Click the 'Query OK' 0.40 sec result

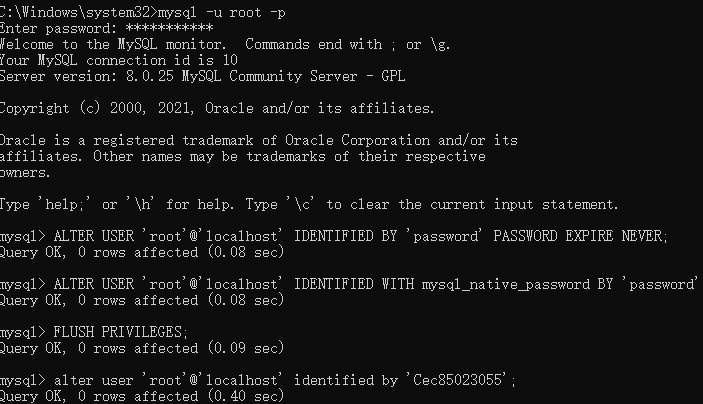[142, 396]
